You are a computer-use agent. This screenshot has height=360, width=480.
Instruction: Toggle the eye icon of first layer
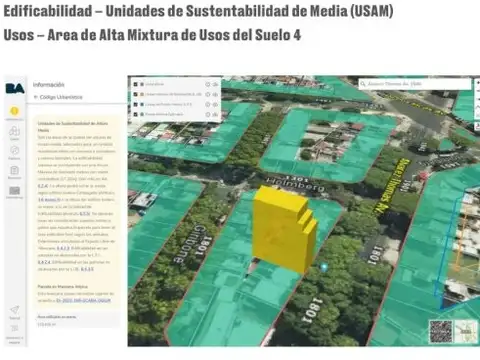point(215,84)
